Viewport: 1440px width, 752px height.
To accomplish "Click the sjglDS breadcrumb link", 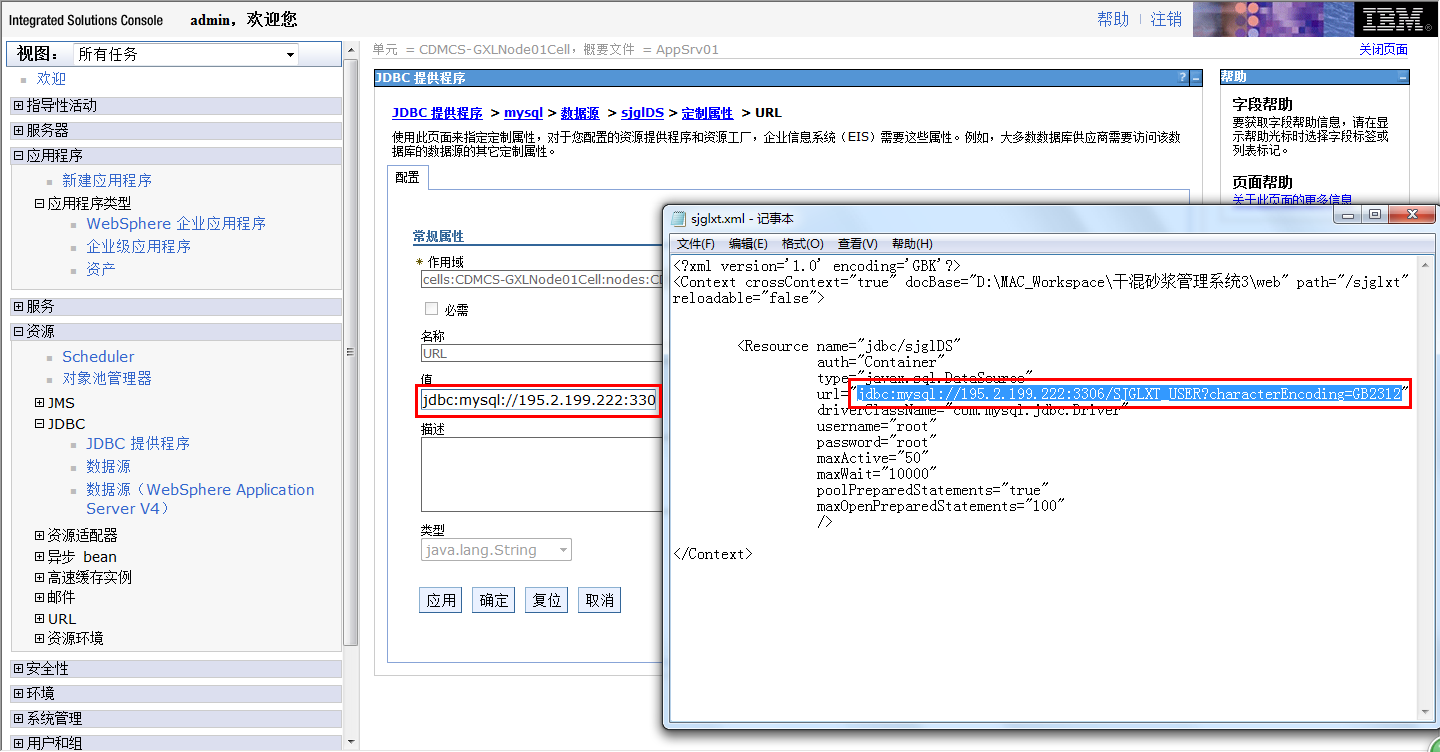I will (643, 113).
